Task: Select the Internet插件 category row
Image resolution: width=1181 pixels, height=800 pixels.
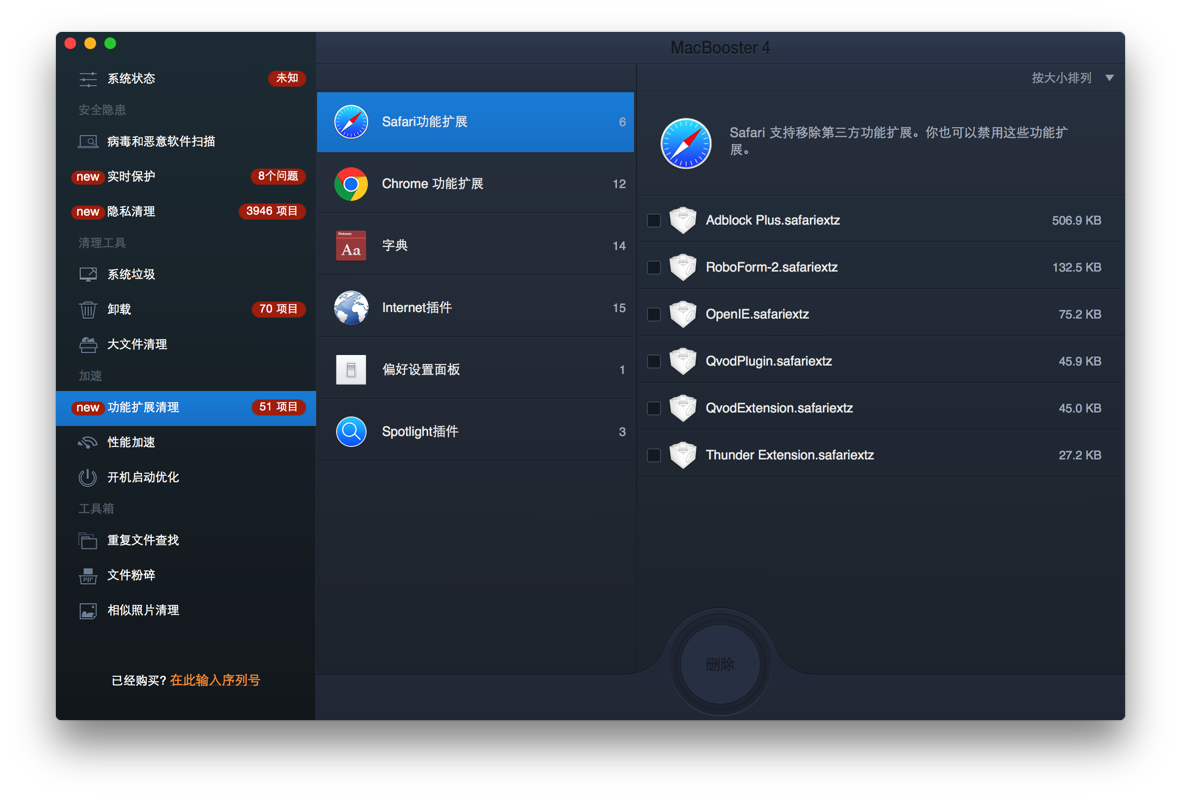Action: (475, 307)
